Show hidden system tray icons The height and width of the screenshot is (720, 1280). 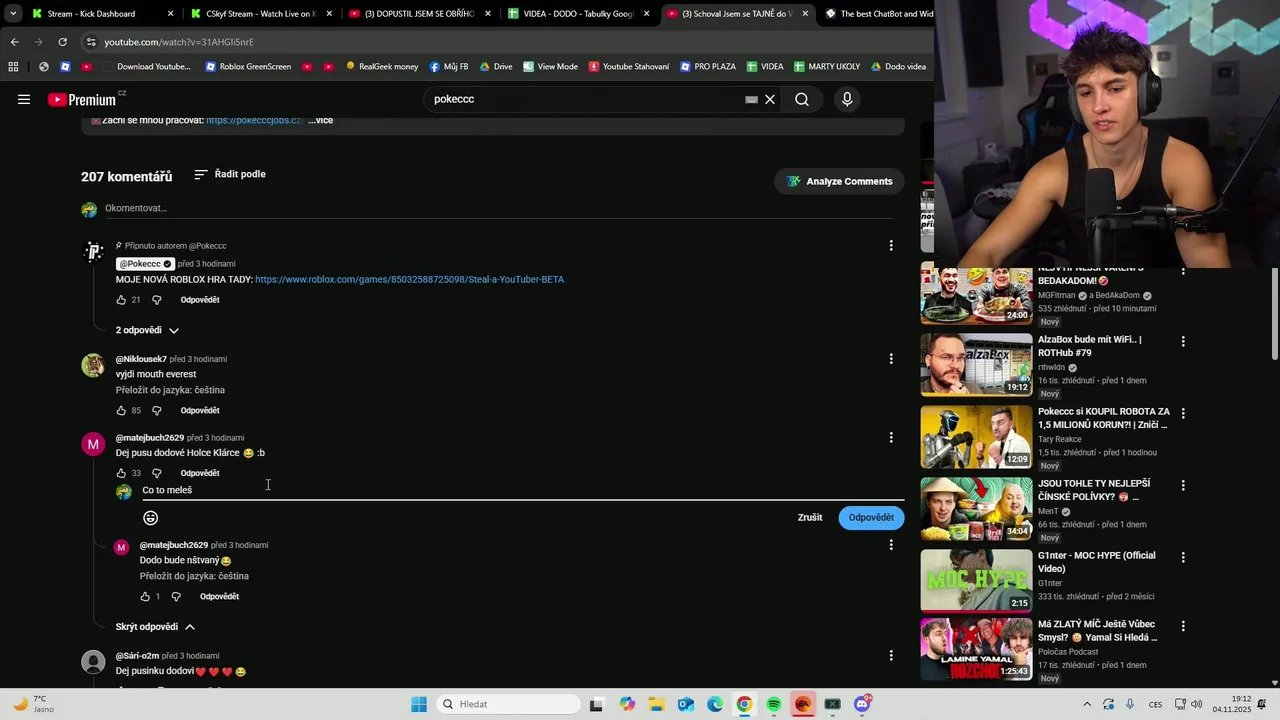pos(1087,704)
